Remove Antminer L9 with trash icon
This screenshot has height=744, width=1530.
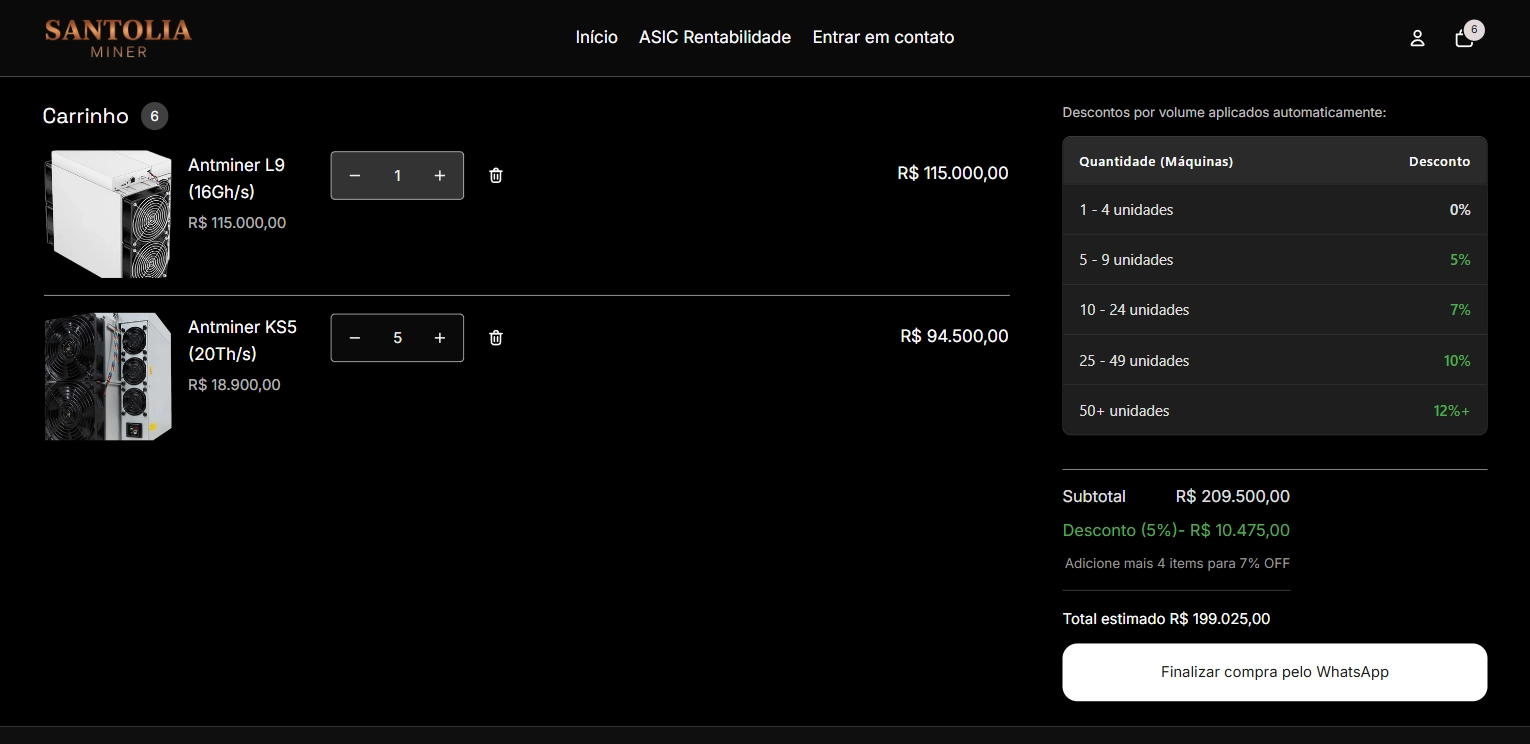tap(496, 175)
